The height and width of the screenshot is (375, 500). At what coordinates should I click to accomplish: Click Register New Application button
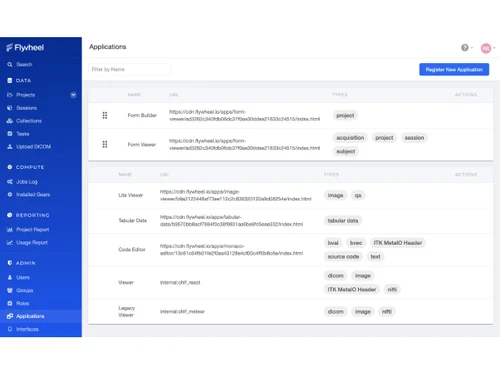[x=454, y=69]
